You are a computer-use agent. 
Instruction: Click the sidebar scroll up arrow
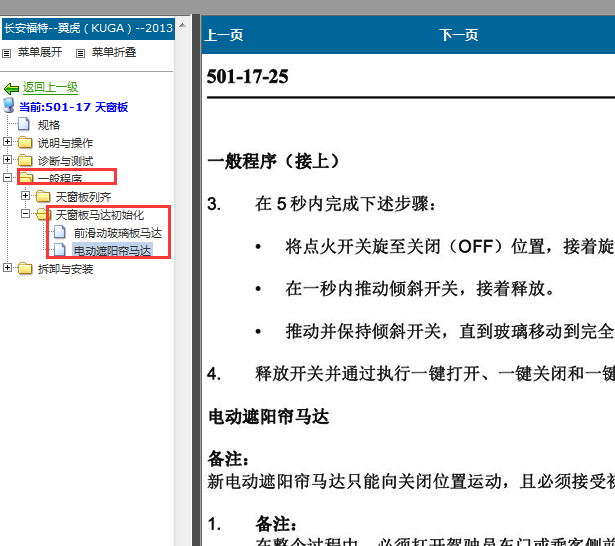click(x=182, y=25)
